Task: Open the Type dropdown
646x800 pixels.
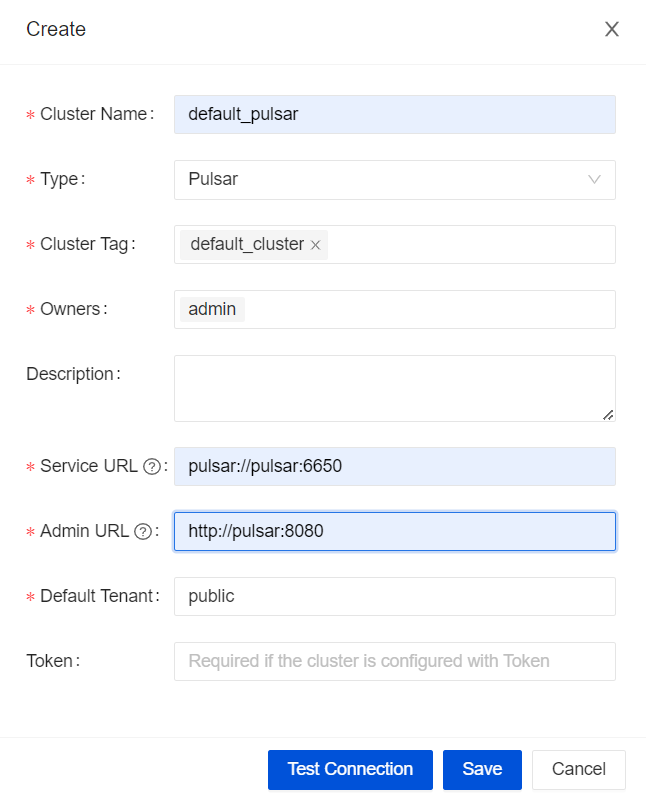Action: [x=394, y=179]
